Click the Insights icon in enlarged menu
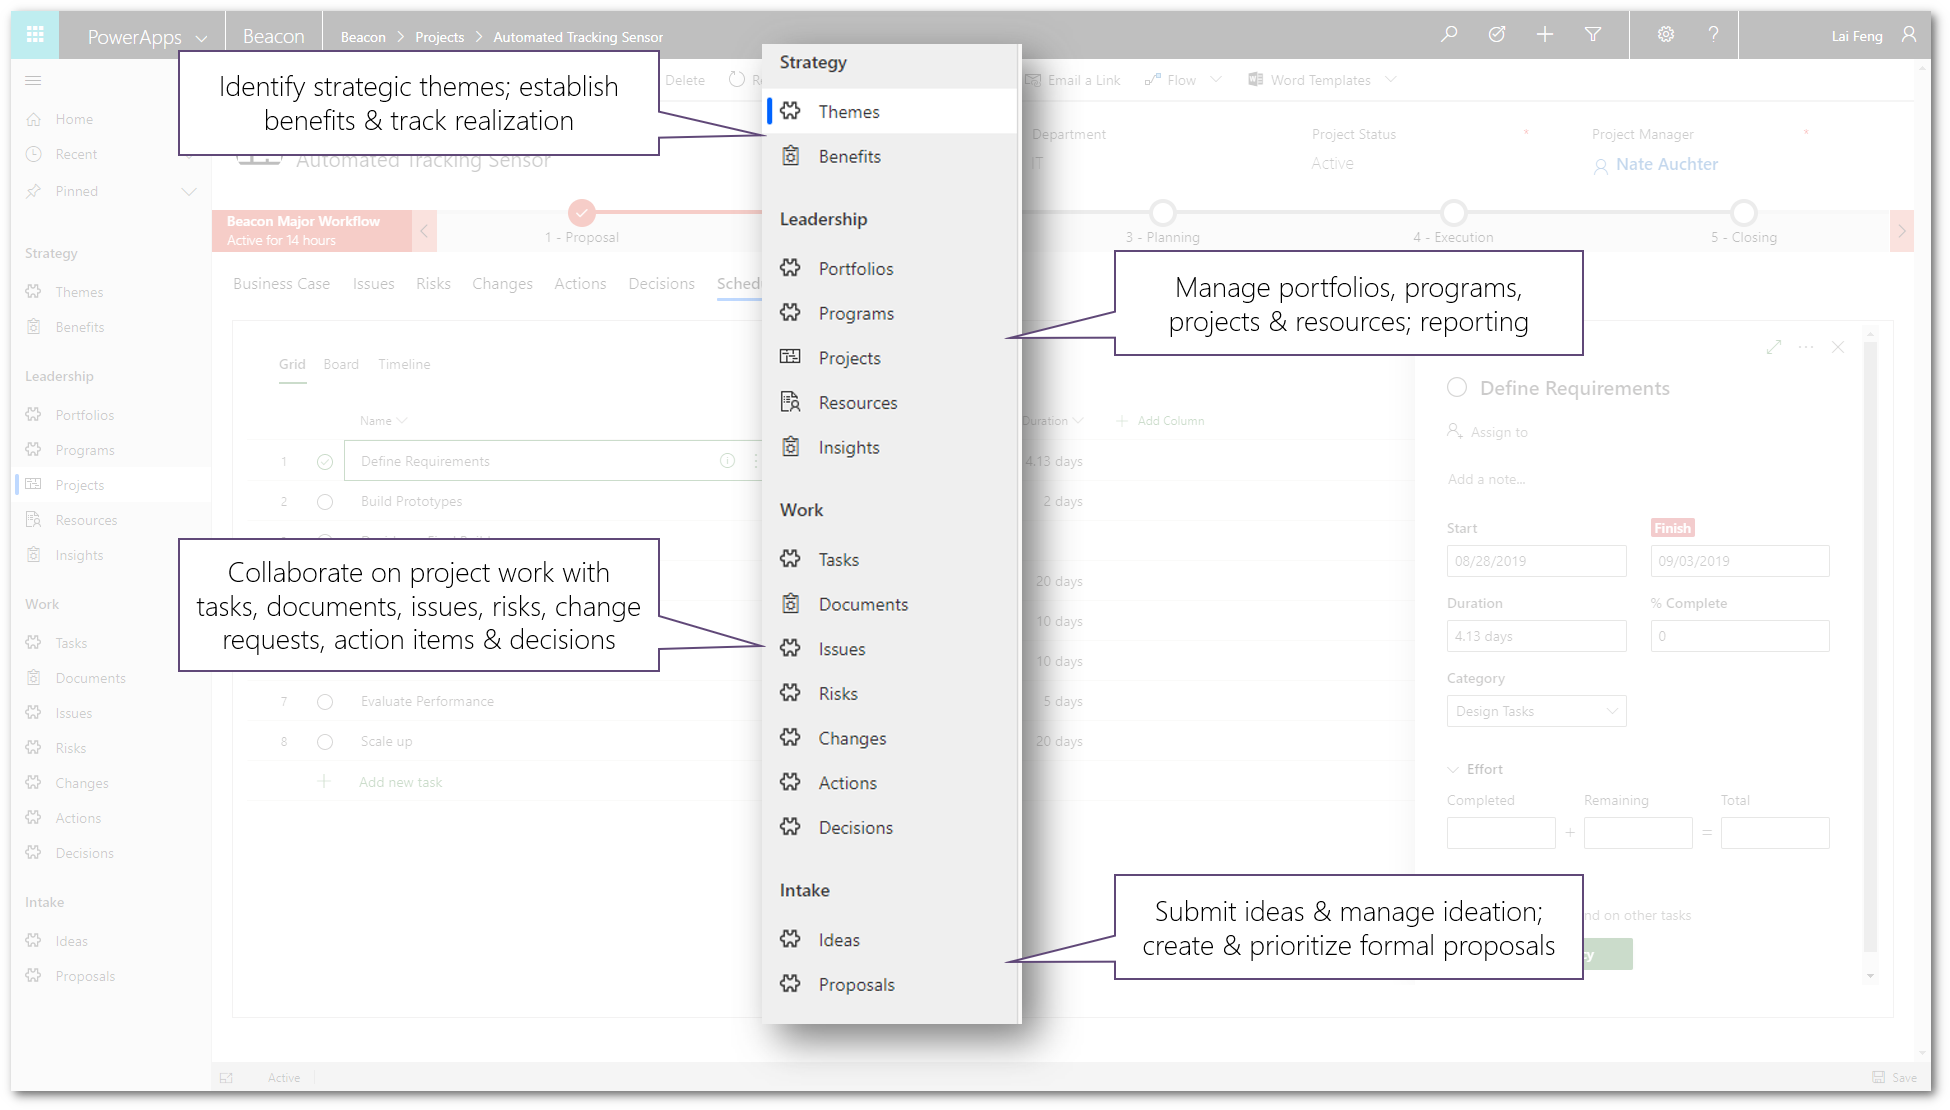The height and width of the screenshot is (1110, 1950). click(791, 447)
